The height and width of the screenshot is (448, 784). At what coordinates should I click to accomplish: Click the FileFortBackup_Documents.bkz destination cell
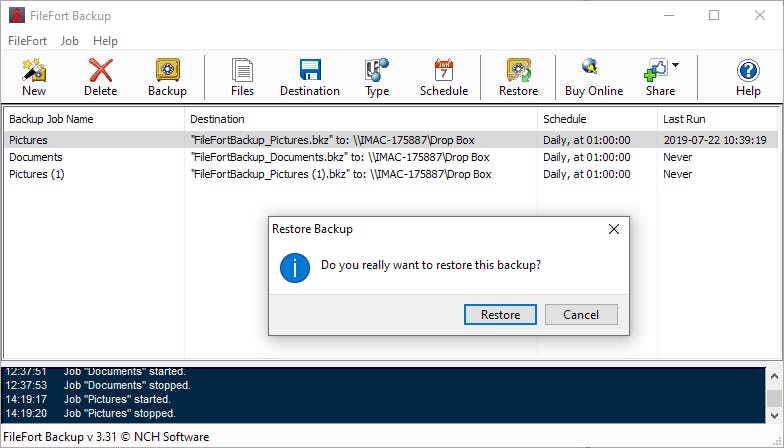coord(340,157)
